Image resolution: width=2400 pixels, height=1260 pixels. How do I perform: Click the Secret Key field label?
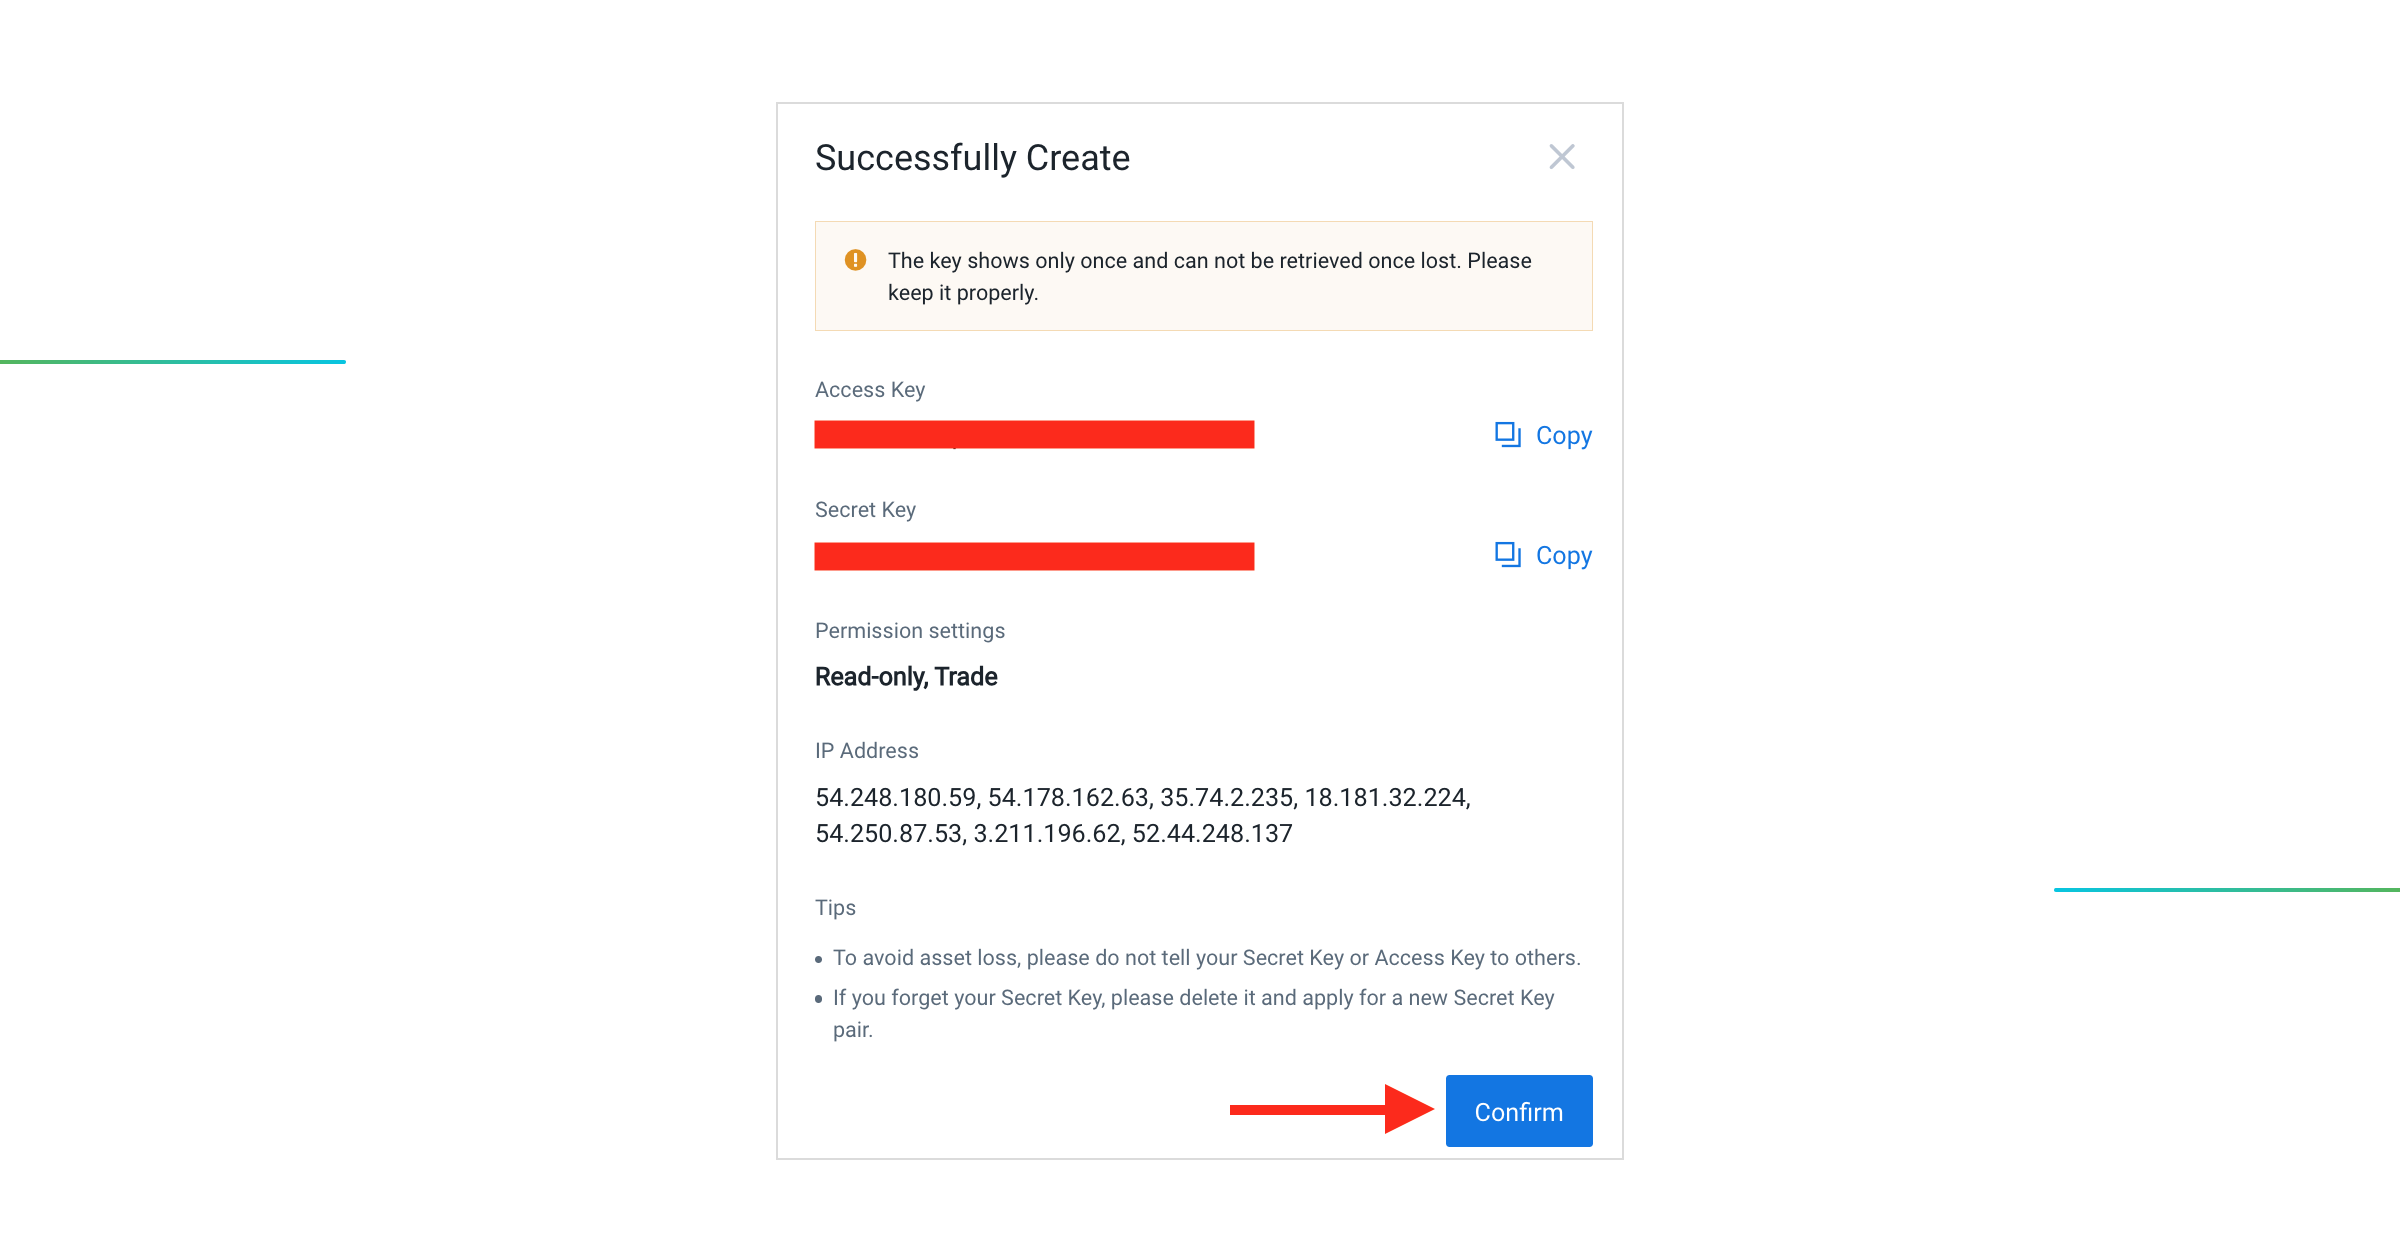pos(865,510)
